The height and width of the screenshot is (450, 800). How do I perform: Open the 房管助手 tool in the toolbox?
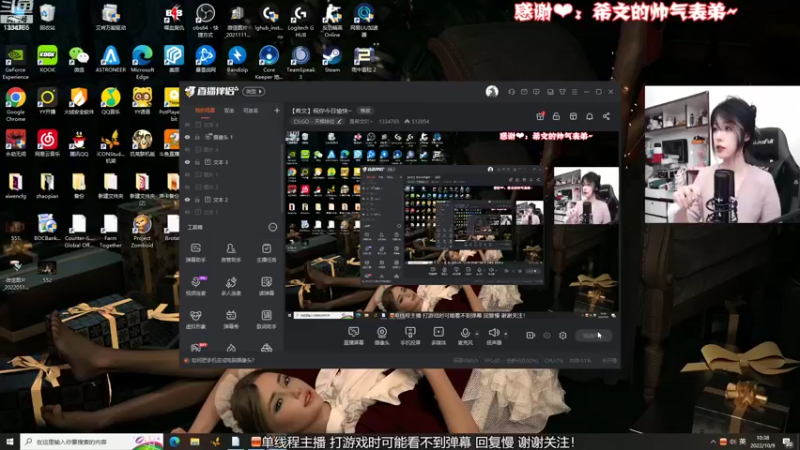(231, 253)
